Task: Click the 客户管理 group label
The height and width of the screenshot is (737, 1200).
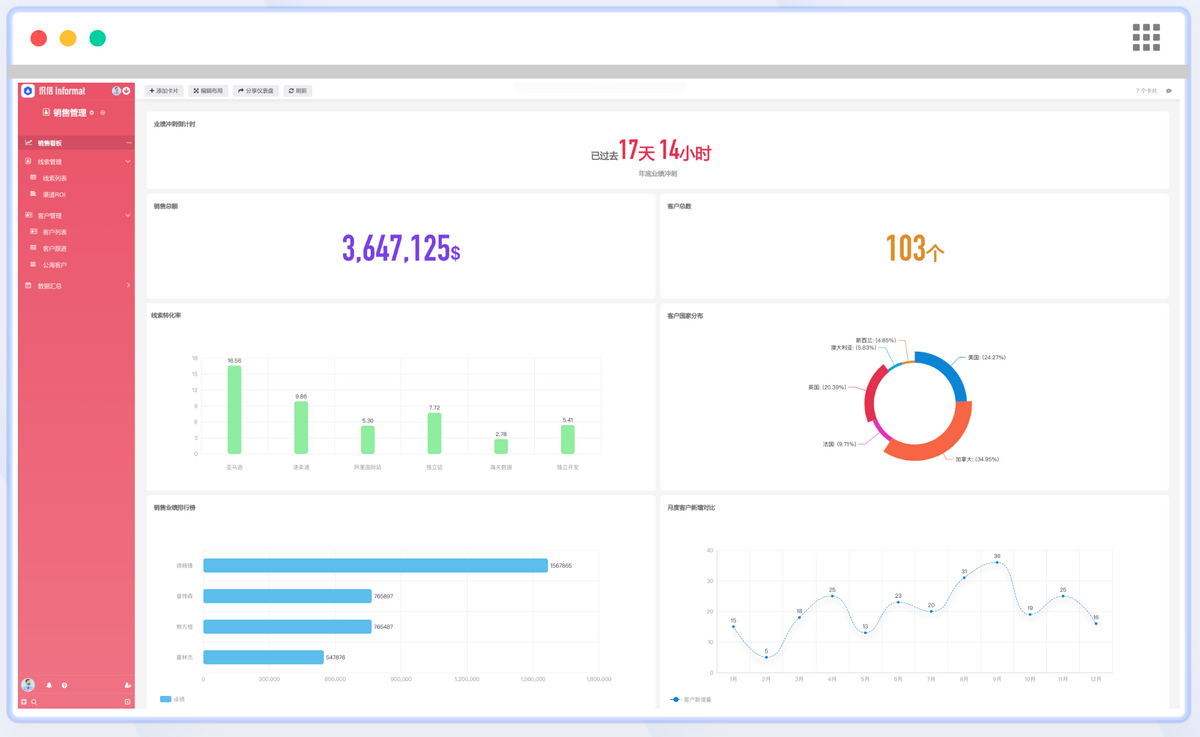Action: tap(50, 216)
